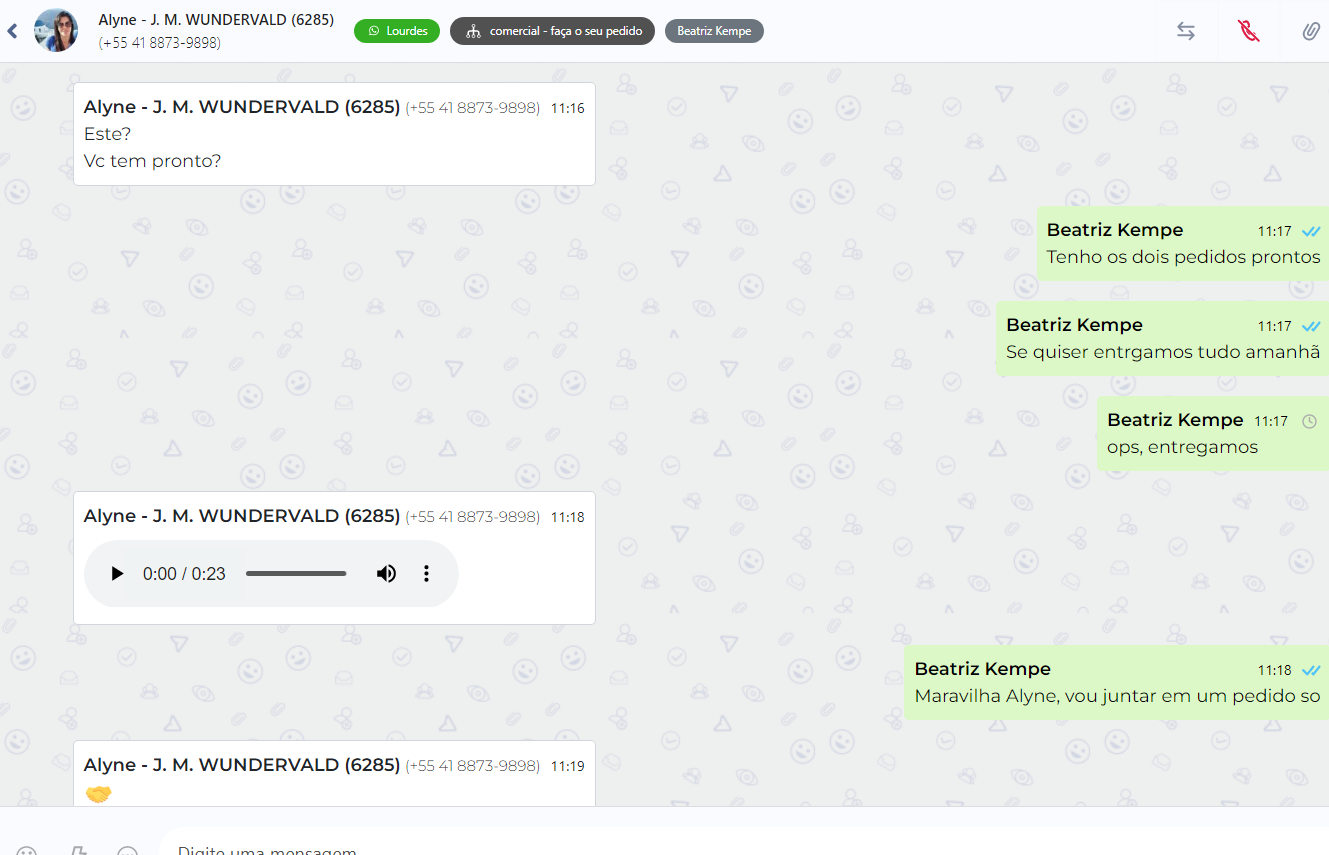Click the back arrow beside the contact avatar
Screen dimensions: 1329x855
coord(12,31)
